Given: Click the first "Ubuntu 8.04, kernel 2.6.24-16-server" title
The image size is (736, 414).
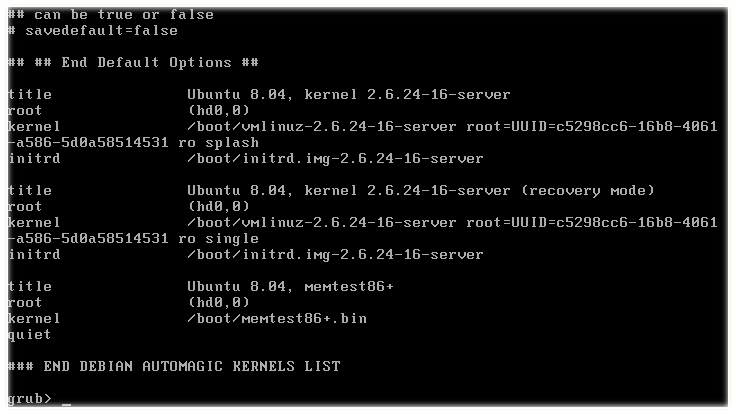Looking at the screenshot, I should pos(348,94).
